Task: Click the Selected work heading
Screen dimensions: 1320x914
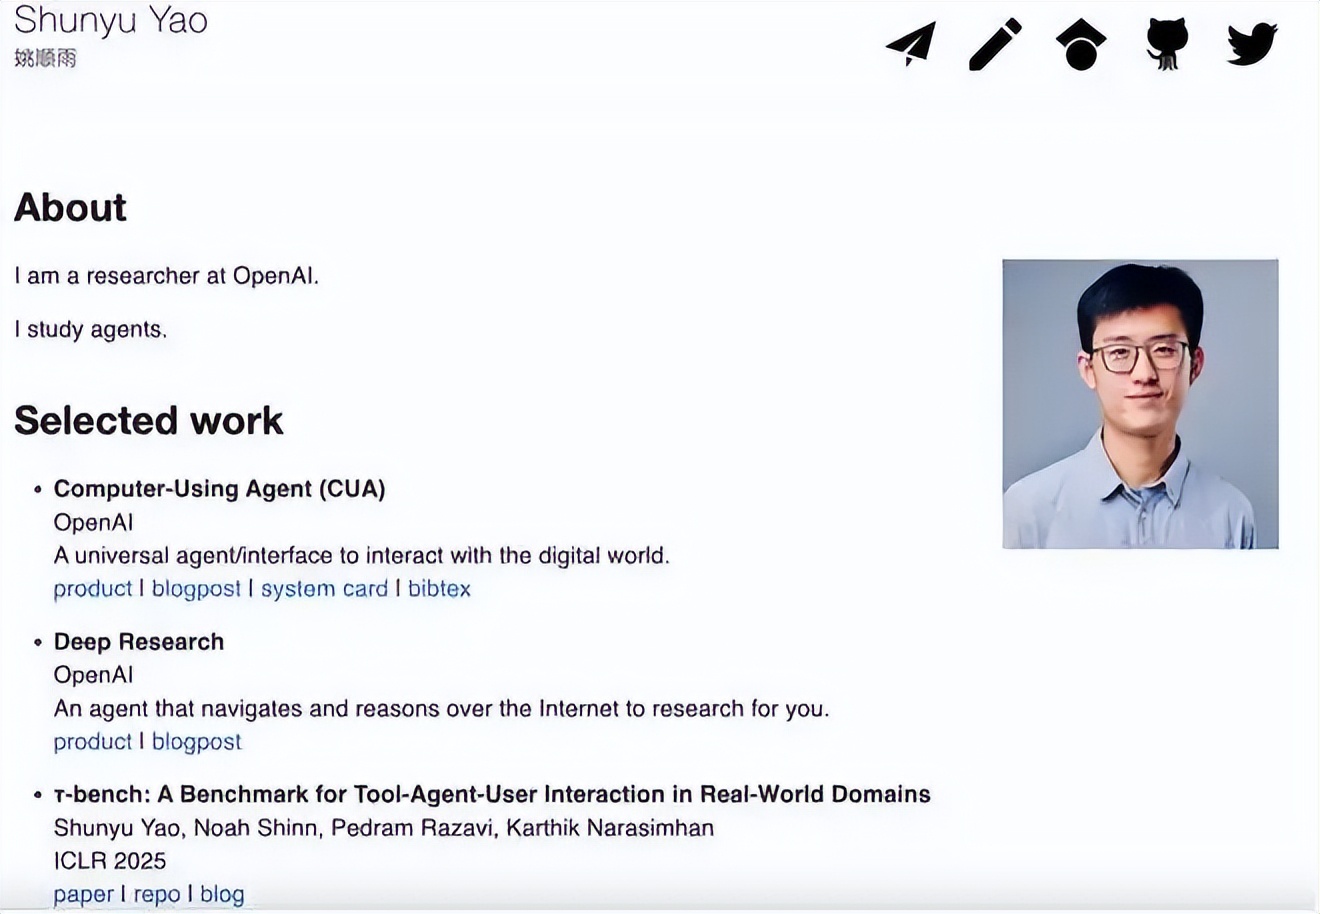Action: (149, 421)
